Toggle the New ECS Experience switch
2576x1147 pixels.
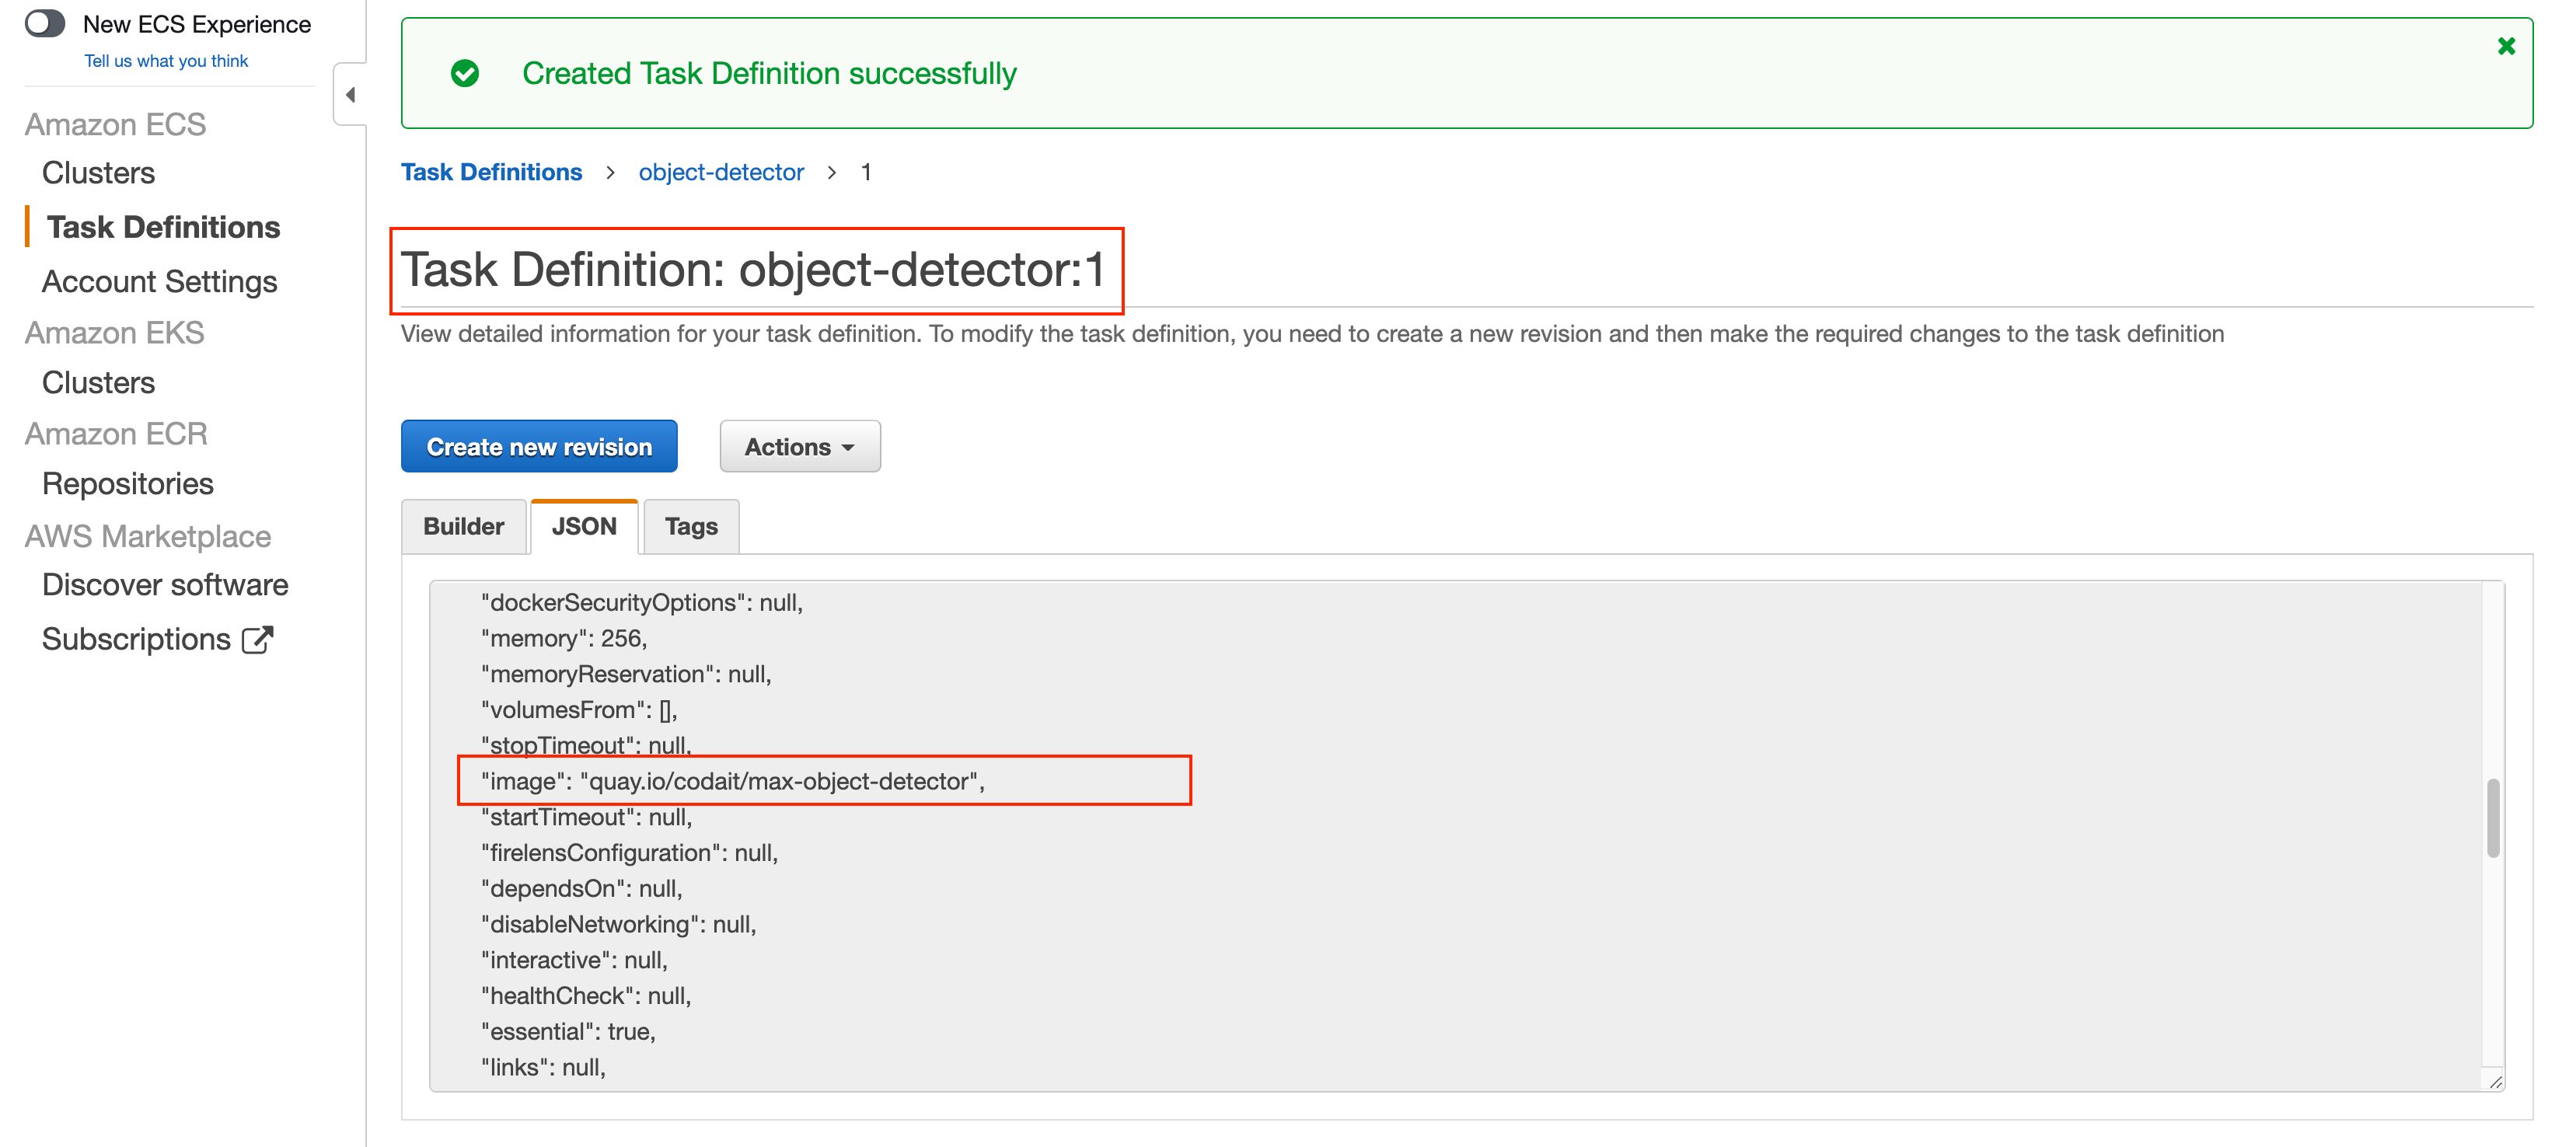[x=45, y=23]
